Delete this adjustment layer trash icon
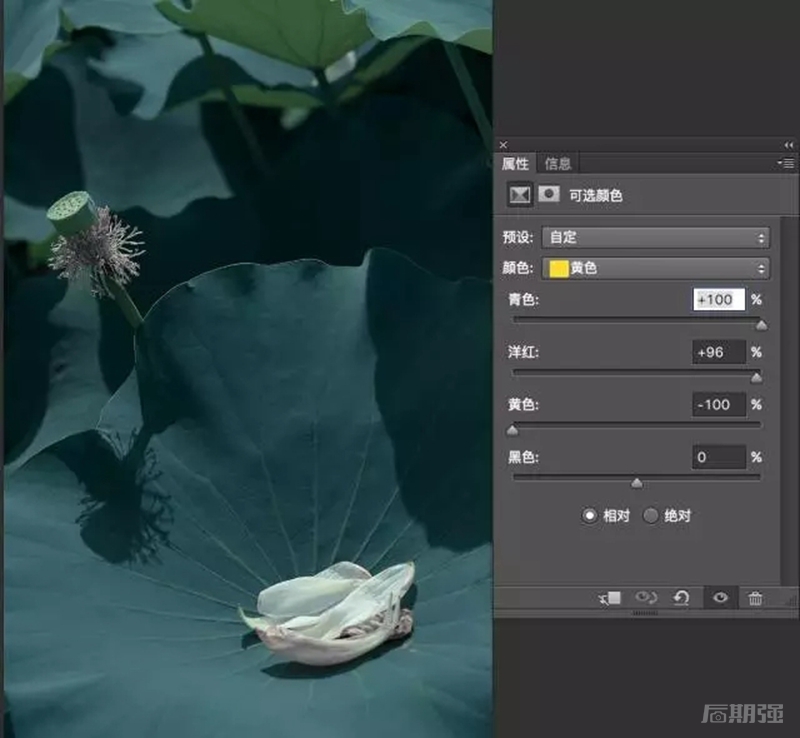Image resolution: width=800 pixels, height=738 pixels. (x=755, y=598)
